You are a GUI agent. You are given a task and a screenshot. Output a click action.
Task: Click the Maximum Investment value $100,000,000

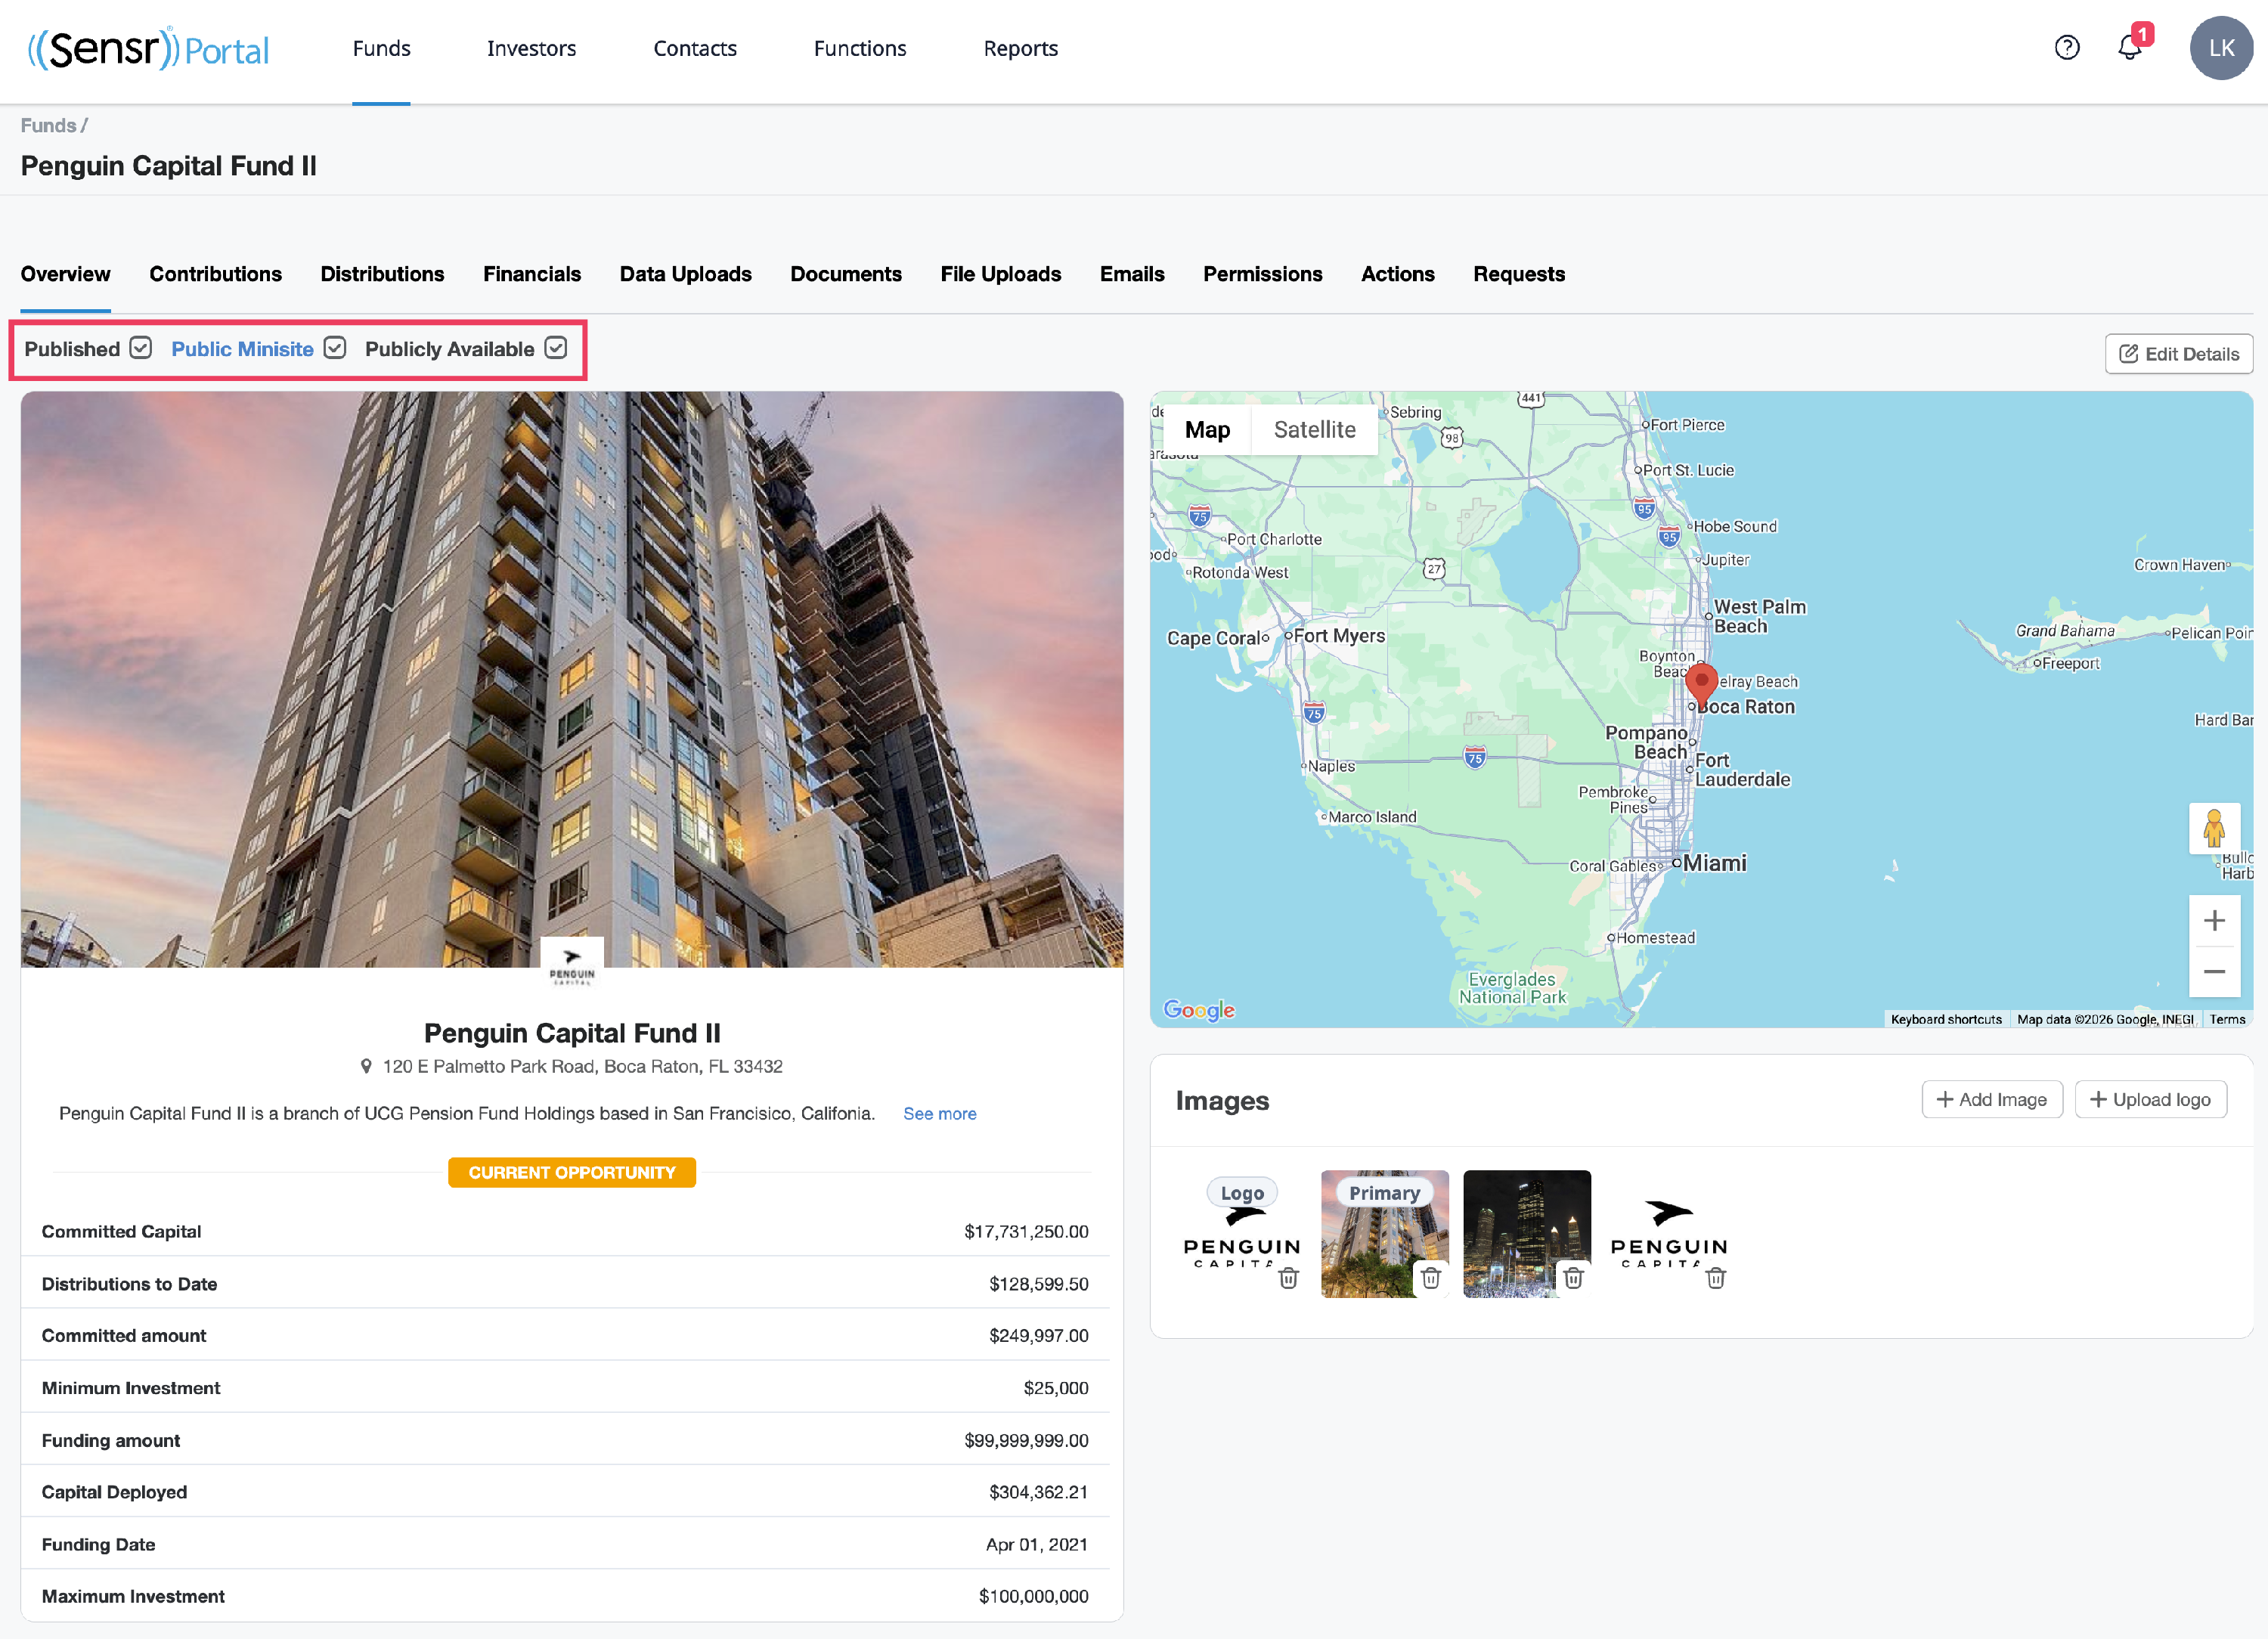(x=1033, y=1597)
